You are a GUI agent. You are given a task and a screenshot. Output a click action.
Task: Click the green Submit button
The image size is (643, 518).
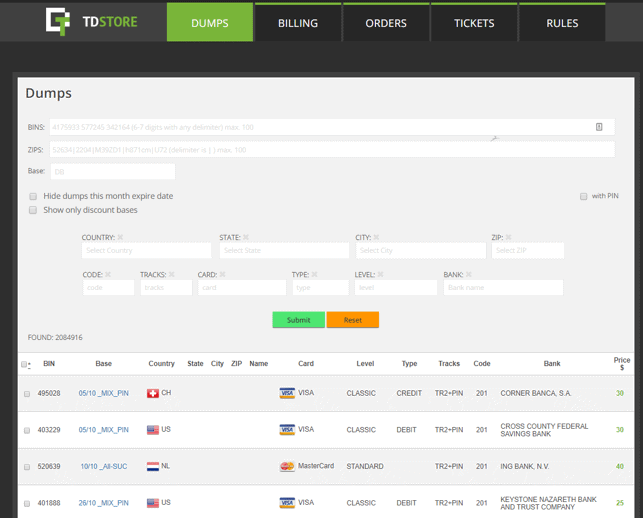[299, 320]
